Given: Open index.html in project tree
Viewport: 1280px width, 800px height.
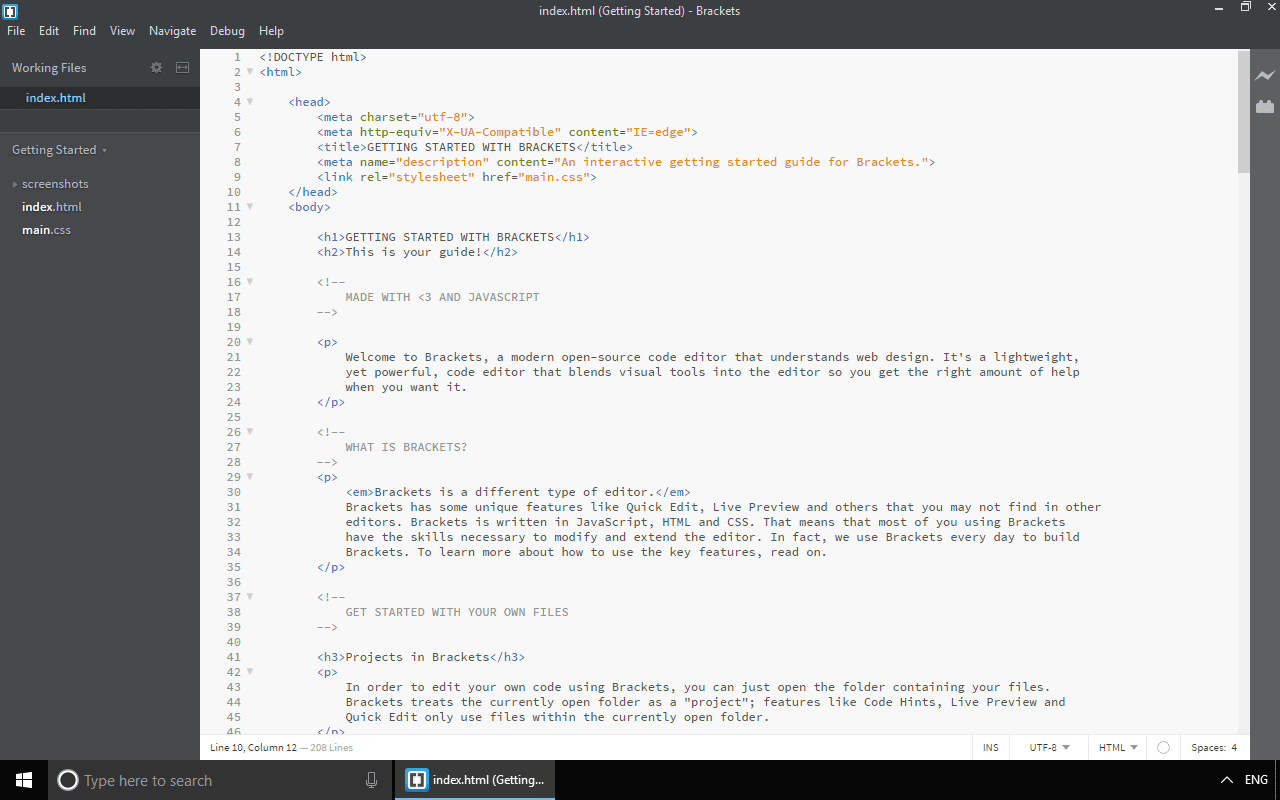Looking at the screenshot, I should pos(52,207).
